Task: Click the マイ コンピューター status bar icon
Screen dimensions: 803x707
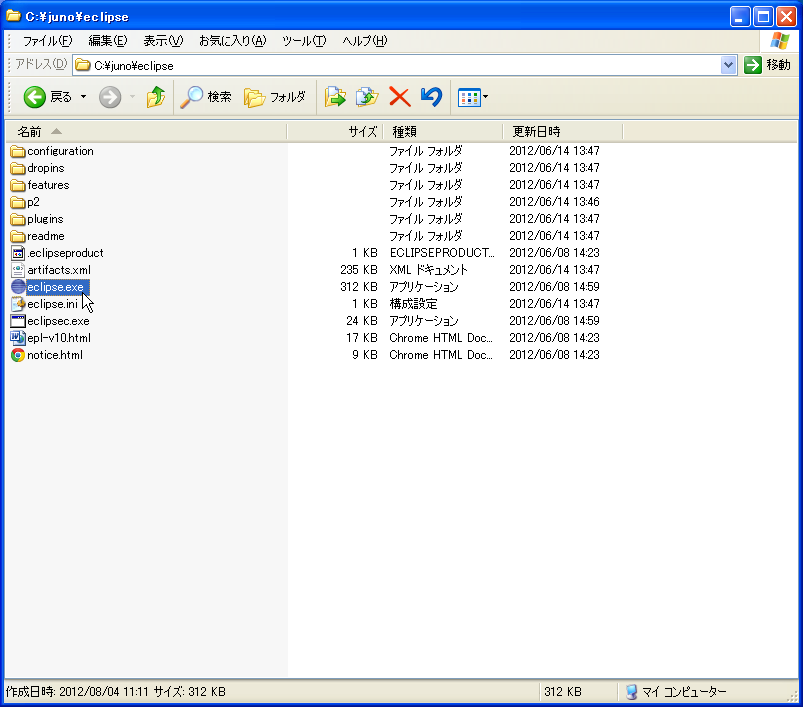Action: 631,692
